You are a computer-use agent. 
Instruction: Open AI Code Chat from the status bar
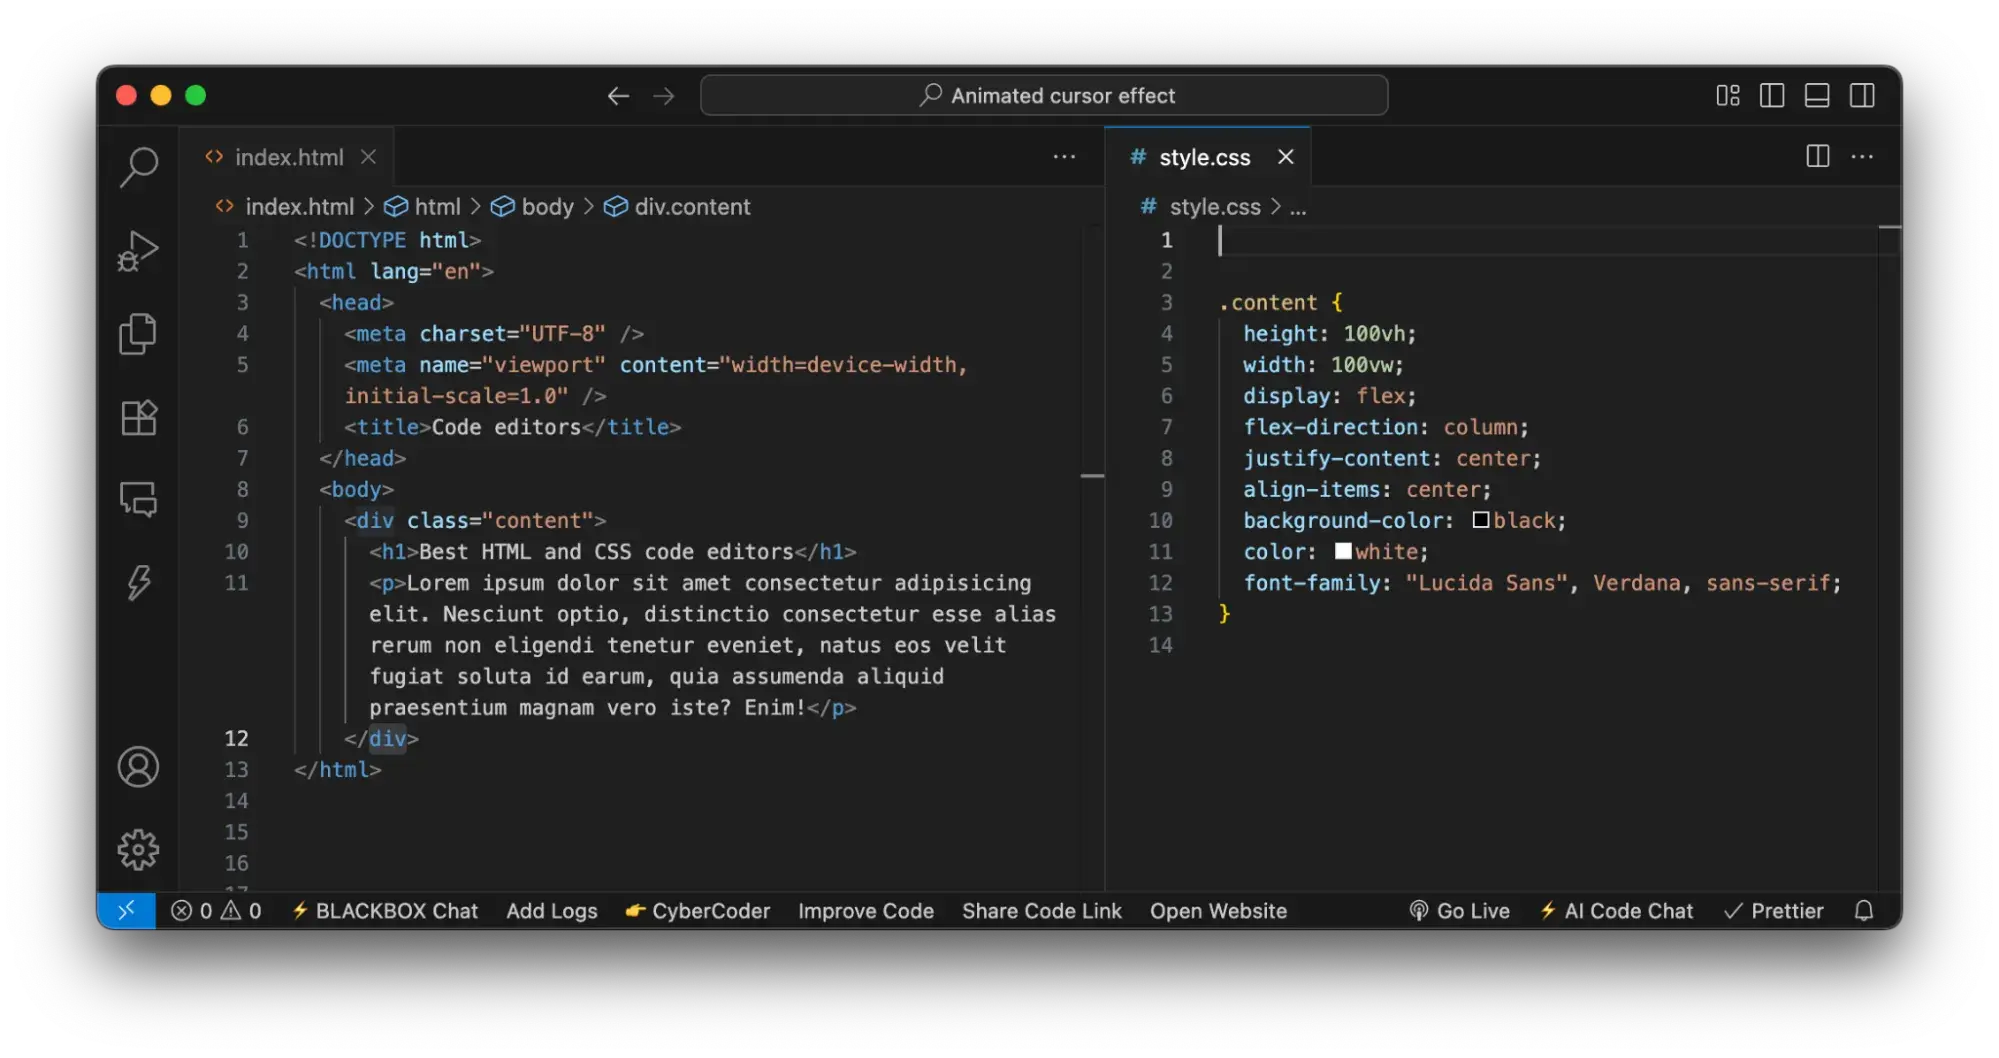pyautogui.click(x=1616, y=911)
